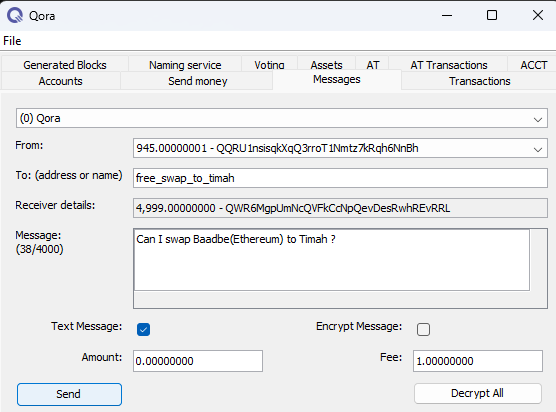Click the "Message: (38/4000)" counter label
Screen dimensions: 556x412
click(x=39, y=242)
